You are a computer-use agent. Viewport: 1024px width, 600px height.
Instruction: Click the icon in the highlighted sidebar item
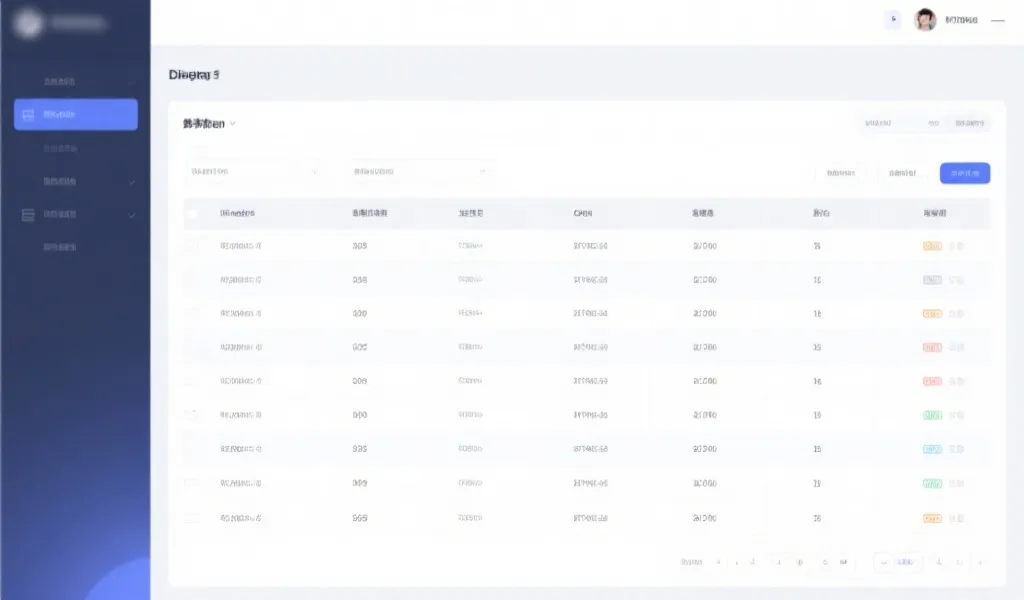[x=28, y=115]
